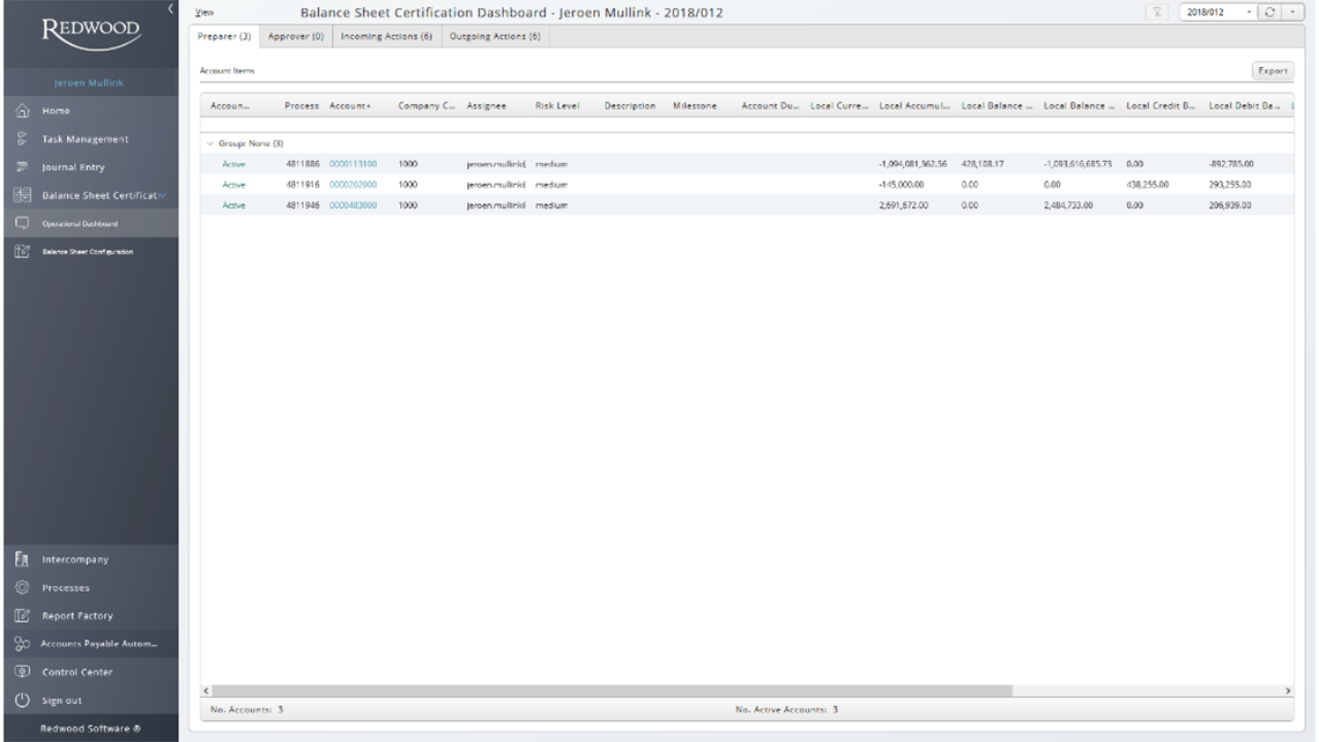Select process number 4811946

coord(302,205)
